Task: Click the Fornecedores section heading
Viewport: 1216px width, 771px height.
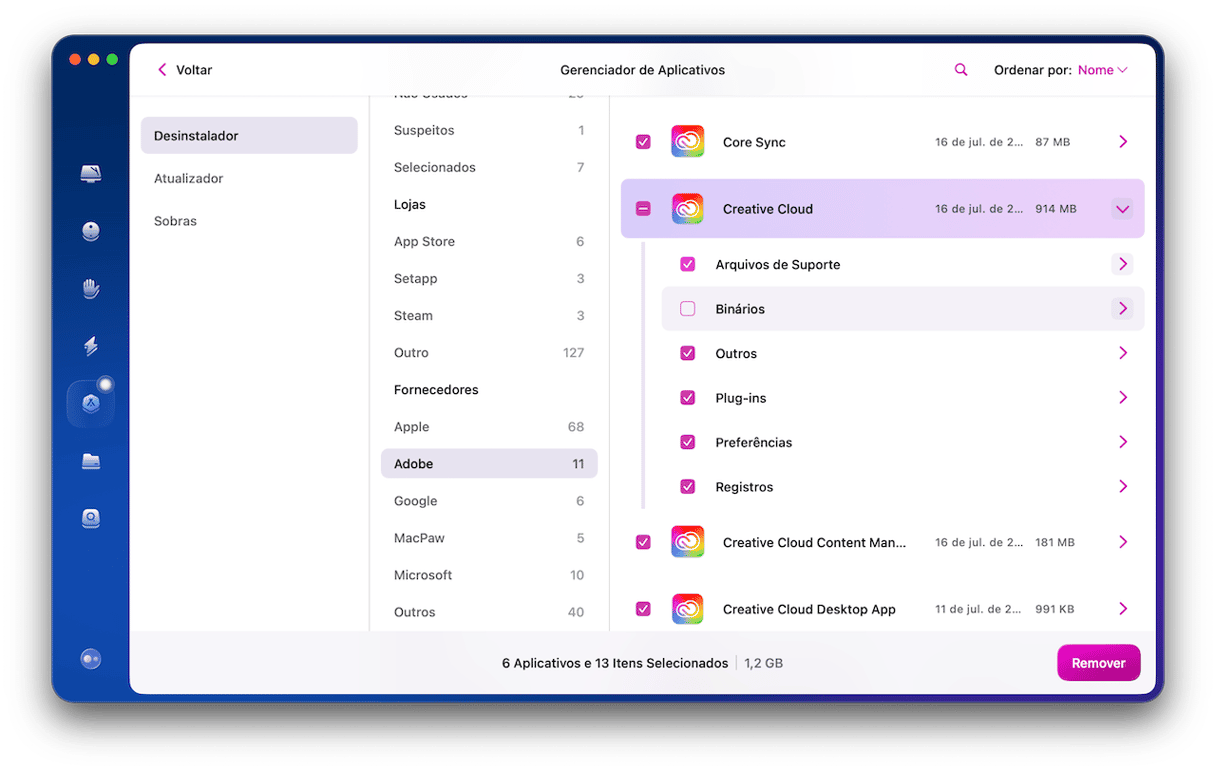Action: [x=436, y=389]
